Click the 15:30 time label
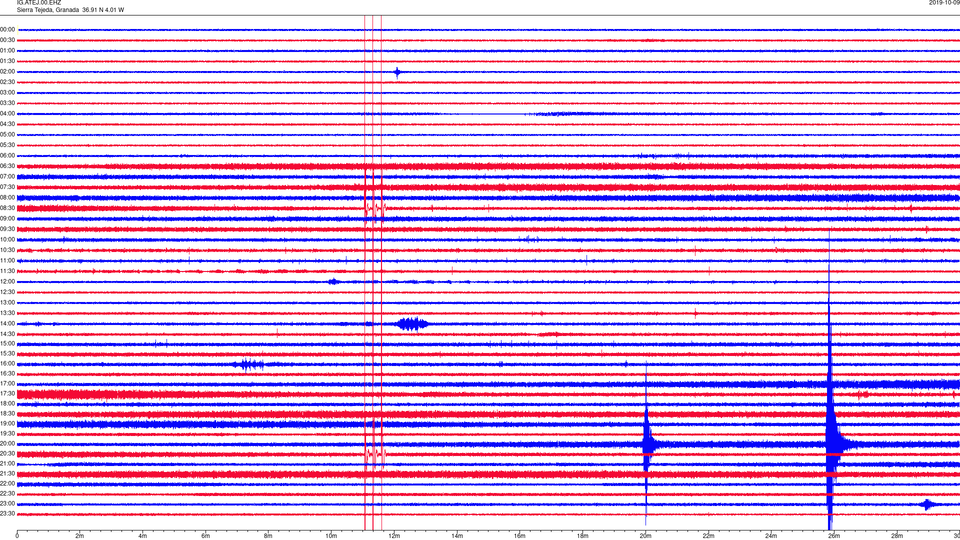 8,353
